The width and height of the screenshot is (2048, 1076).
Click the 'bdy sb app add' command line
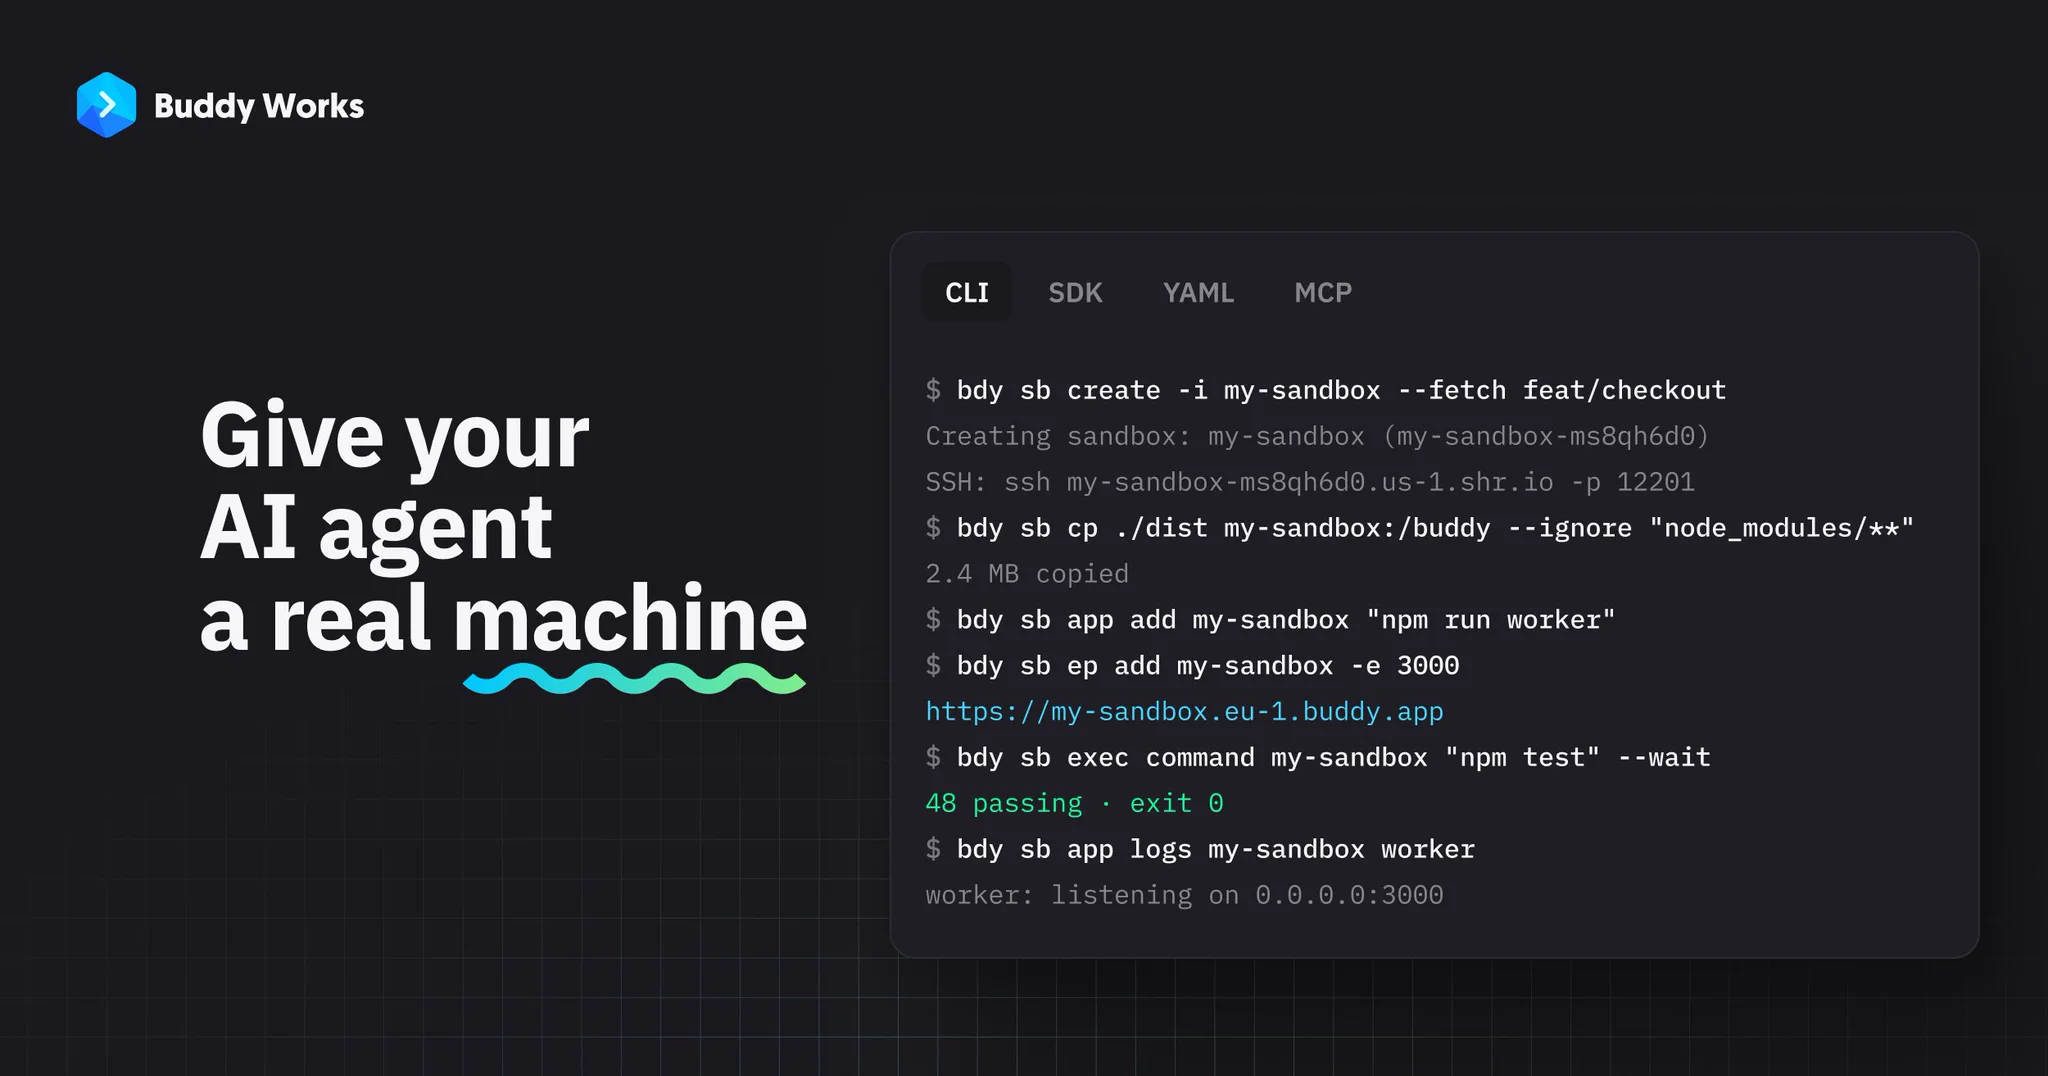(x=1270, y=620)
